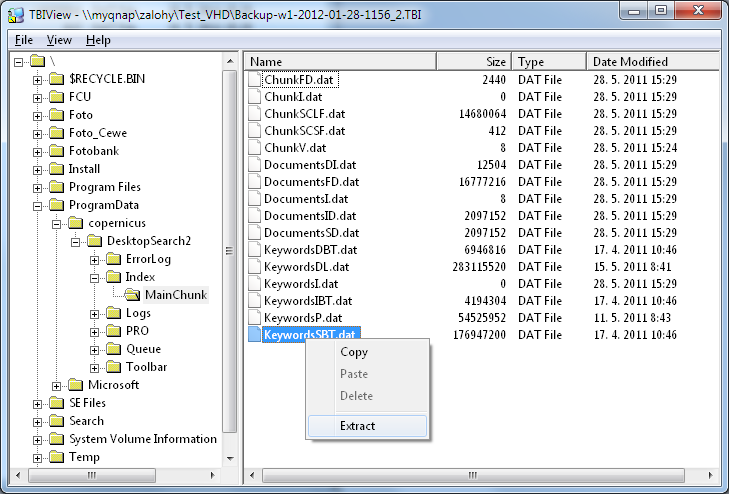Viewport: 729px width, 494px height.
Task: Click the open MainChunk folder icon
Action: 133,295
